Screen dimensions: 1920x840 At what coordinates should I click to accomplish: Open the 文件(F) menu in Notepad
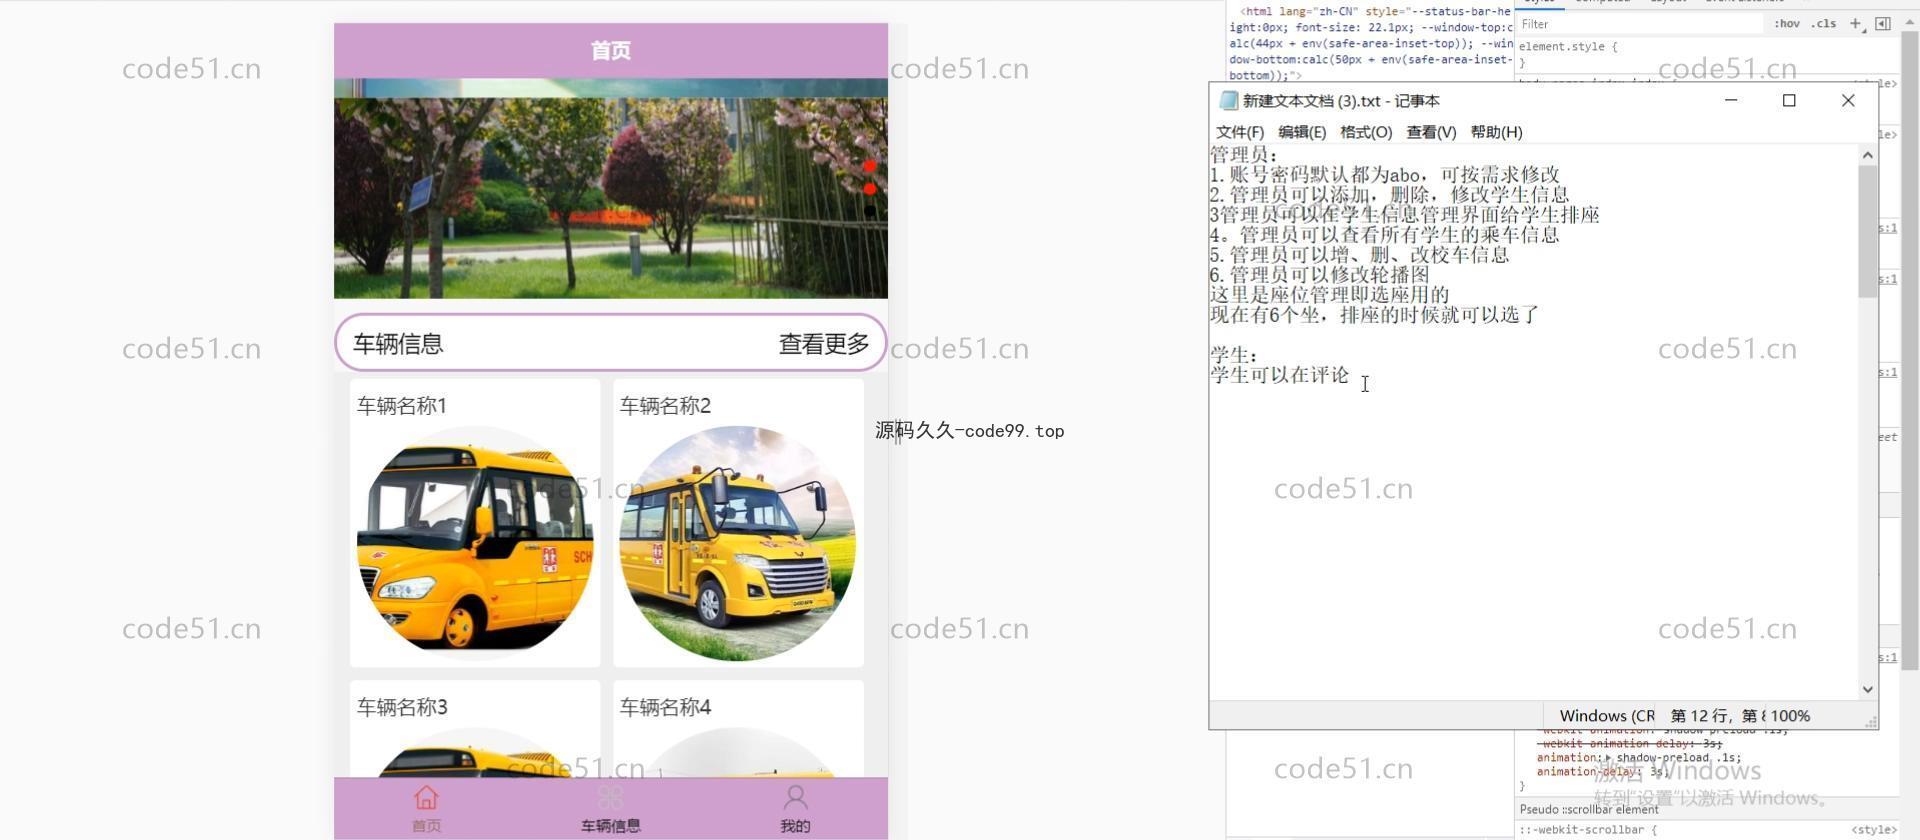(x=1239, y=132)
